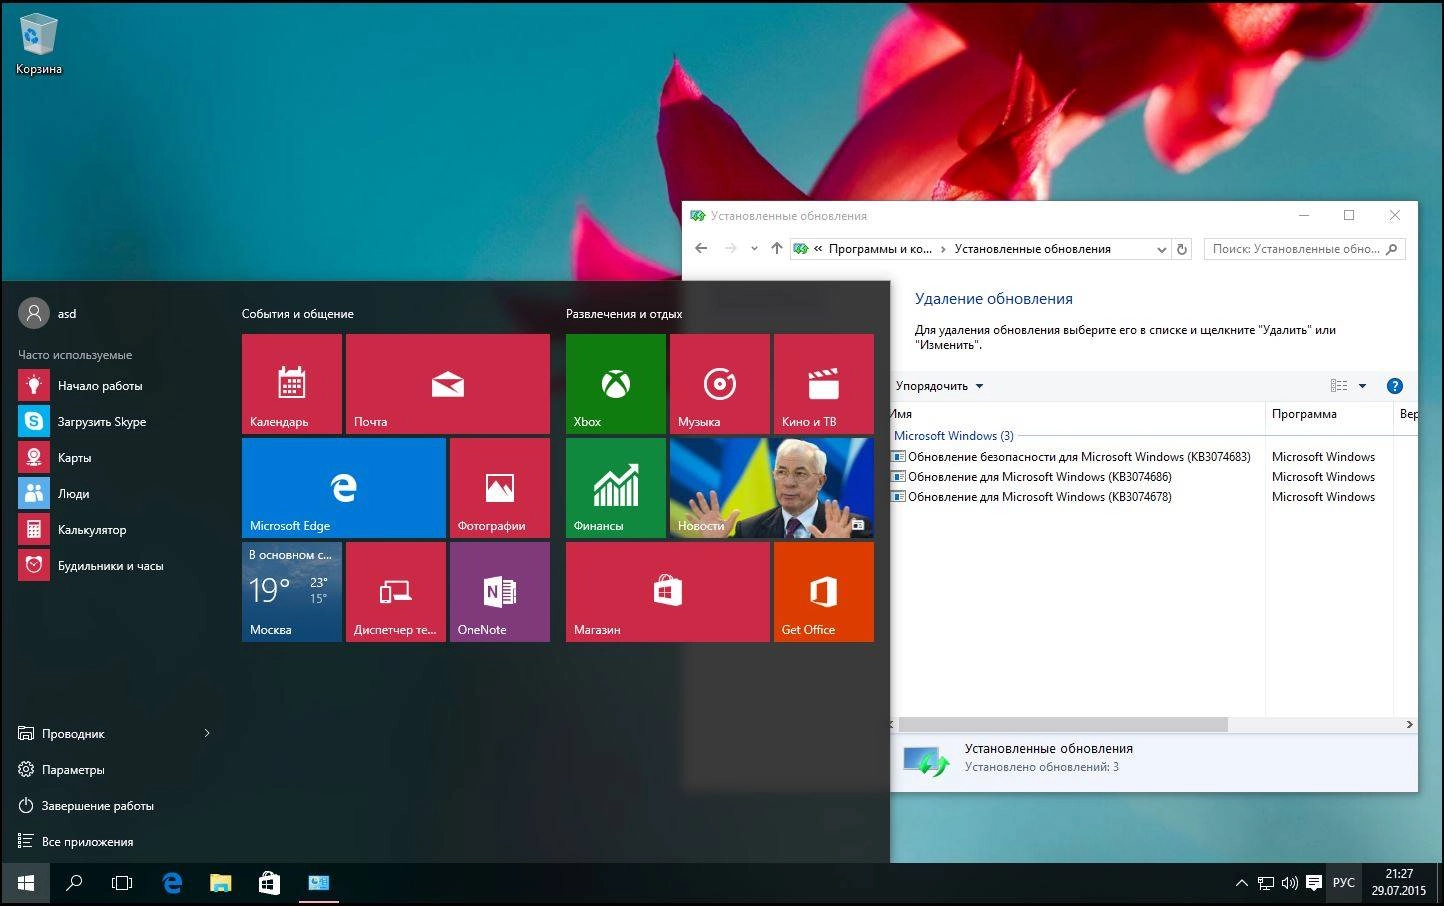Launch the Get Office tile

coord(824,592)
